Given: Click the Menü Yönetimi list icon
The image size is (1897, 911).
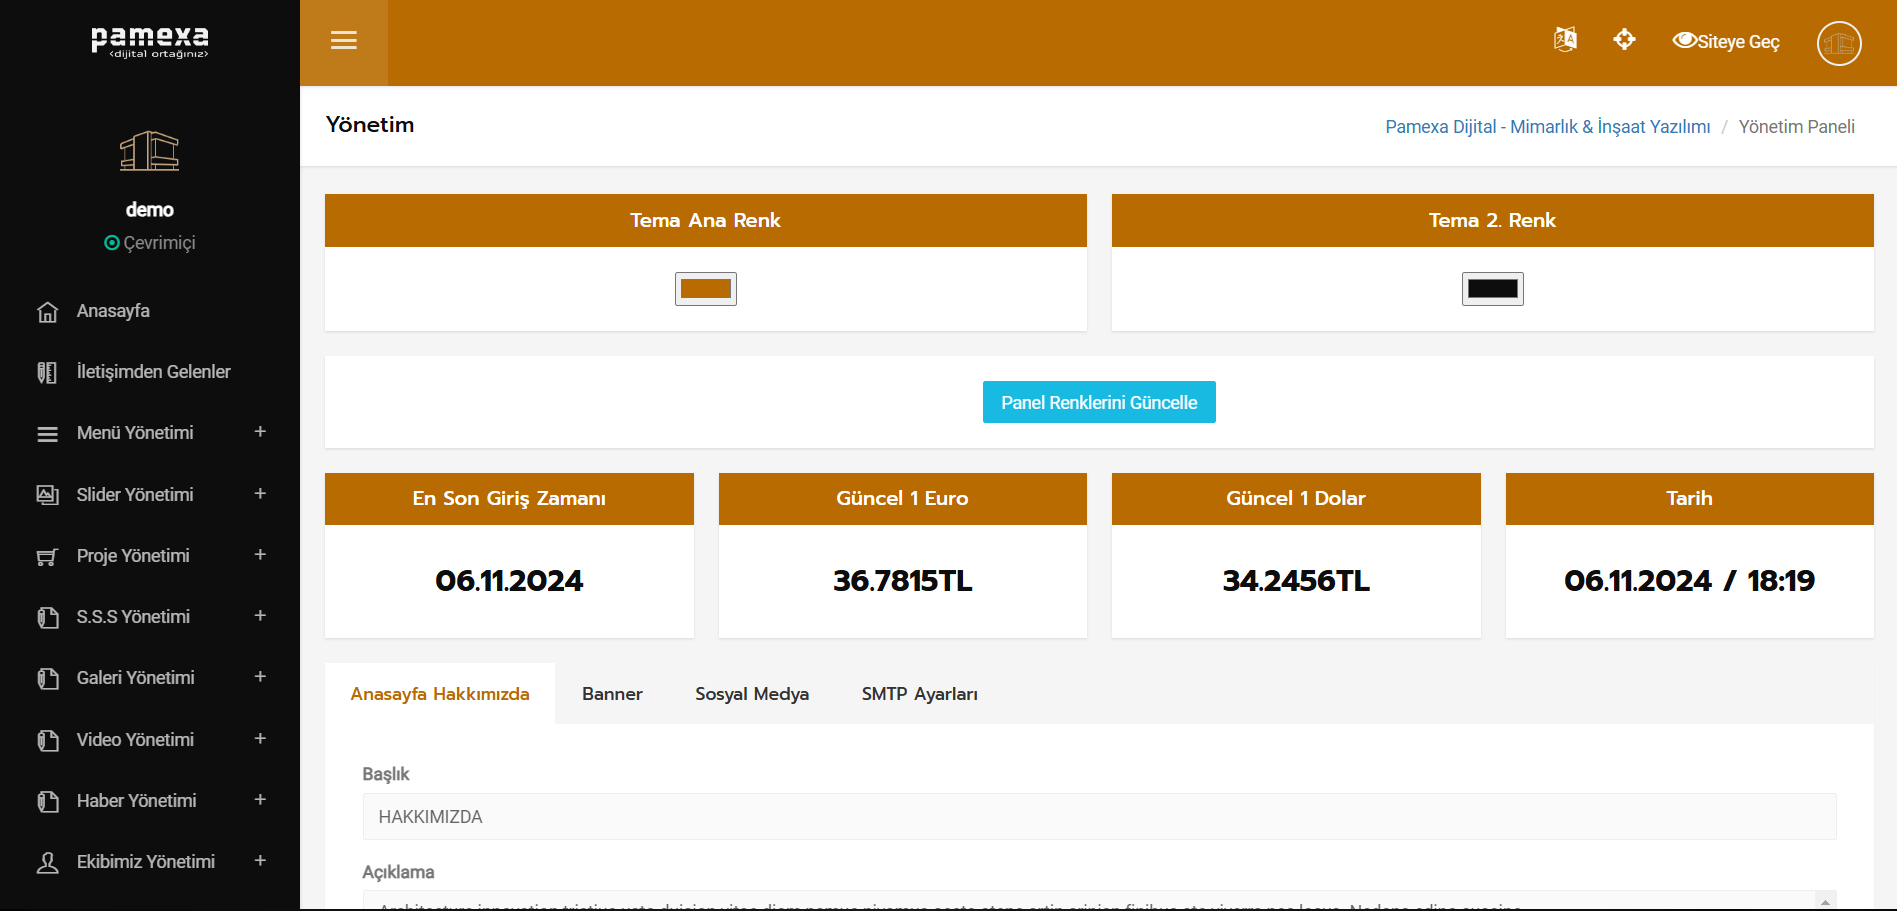Looking at the screenshot, I should click(x=47, y=434).
